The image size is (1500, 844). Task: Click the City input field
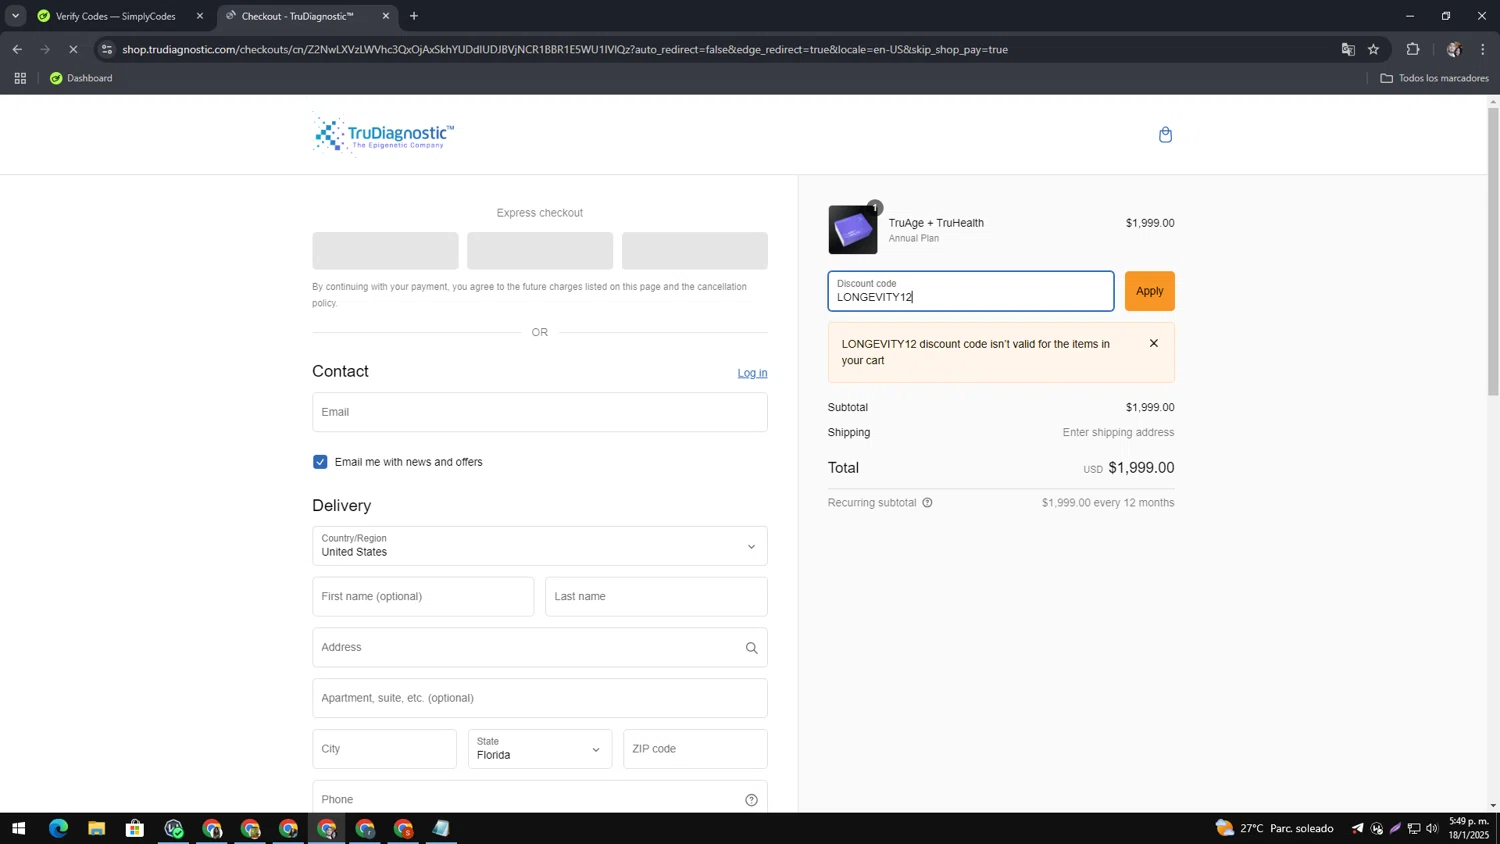click(384, 749)
